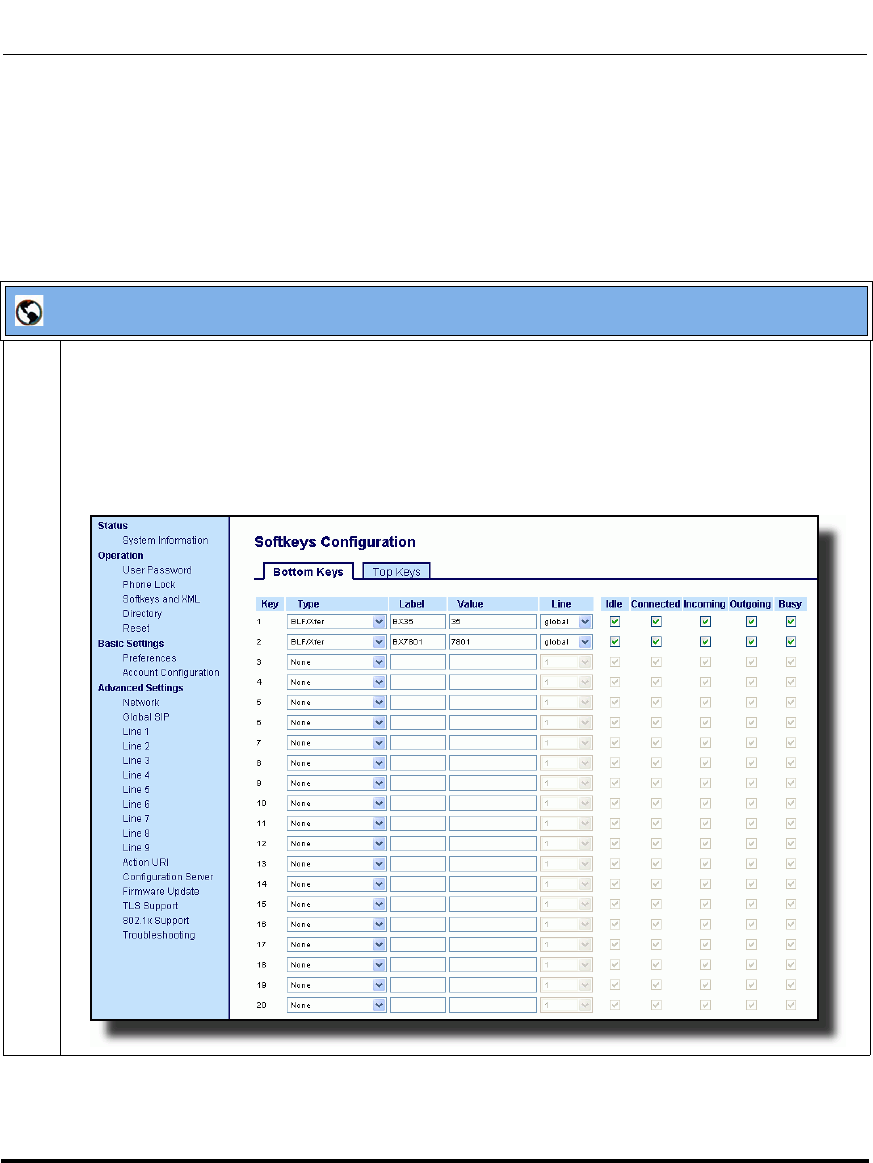Toggle Busy checkbox for key 1

791,622
